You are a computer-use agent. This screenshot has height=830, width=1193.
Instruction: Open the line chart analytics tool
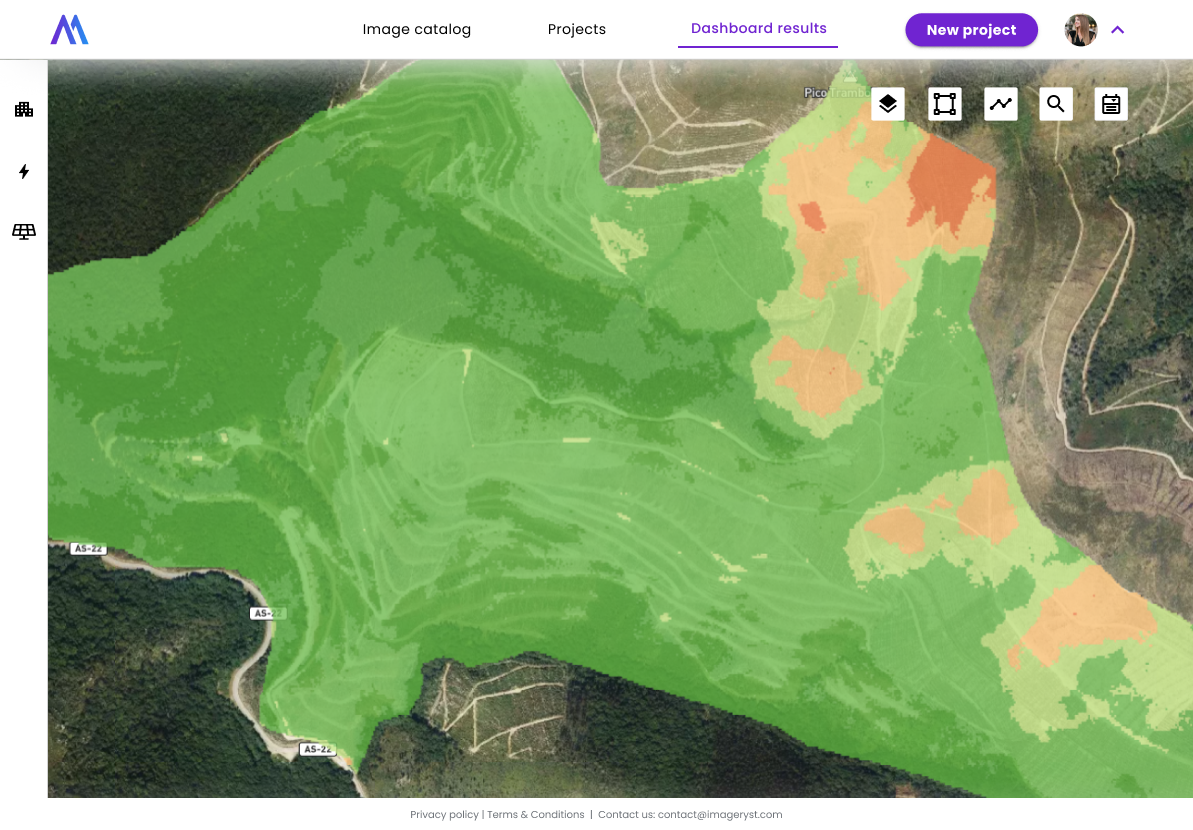(1001, 104)
